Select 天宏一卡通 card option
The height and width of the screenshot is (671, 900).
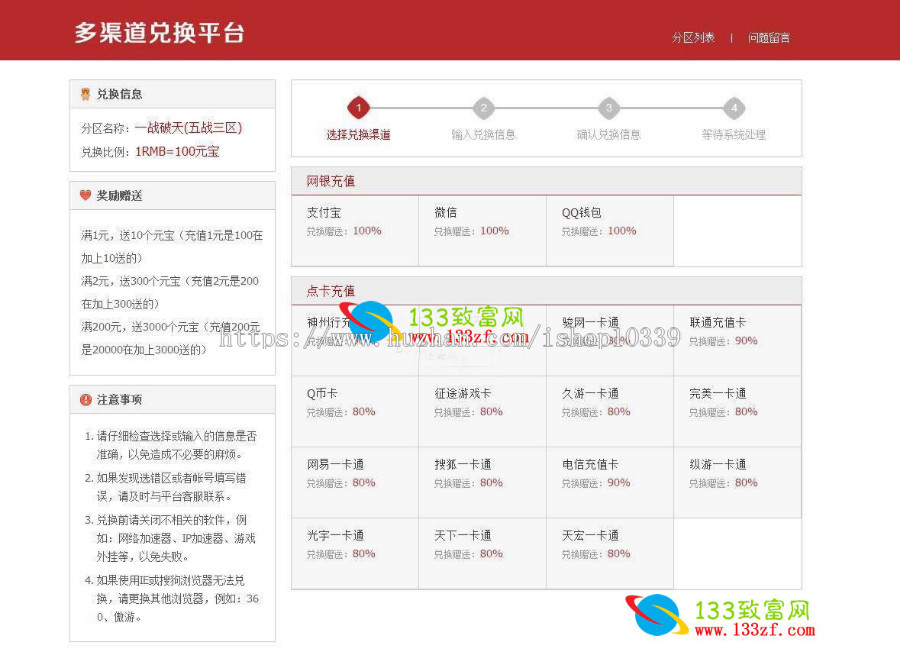coord(610,554)
